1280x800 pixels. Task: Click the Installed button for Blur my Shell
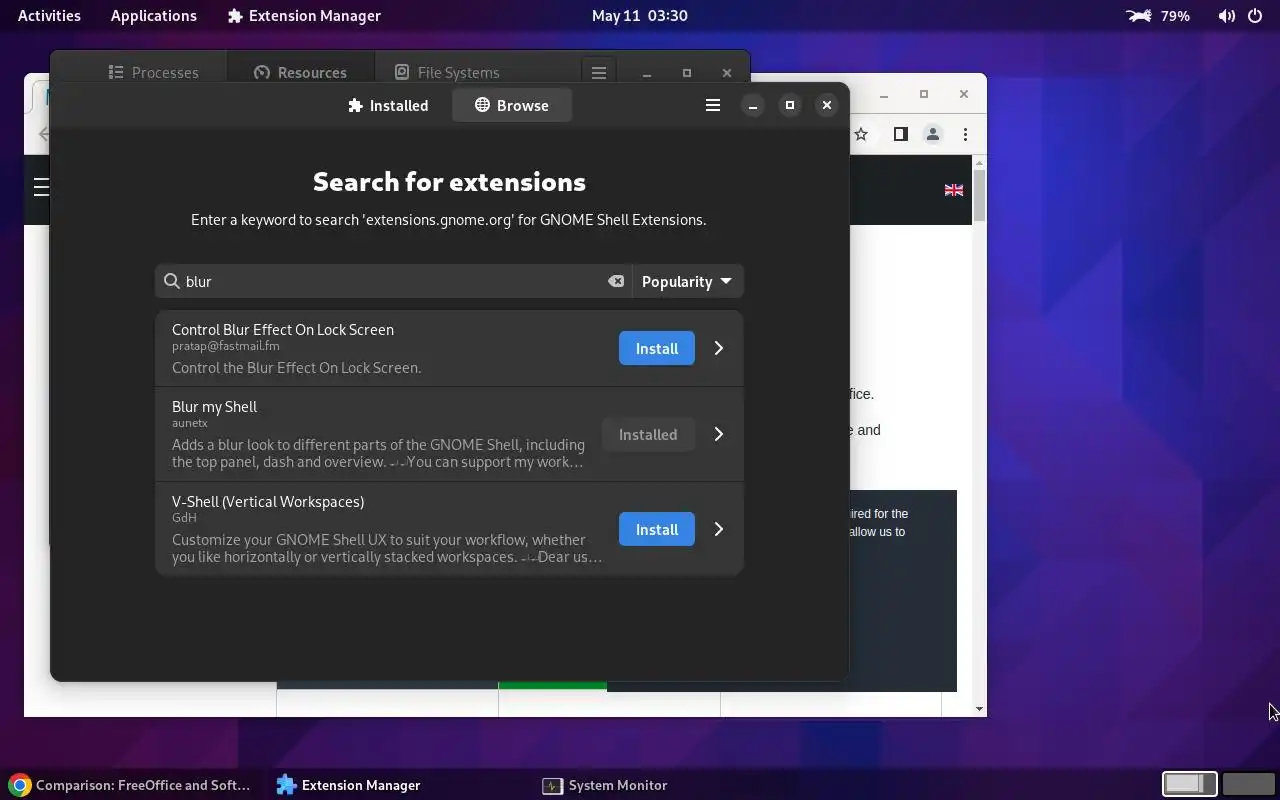point(648,434)
